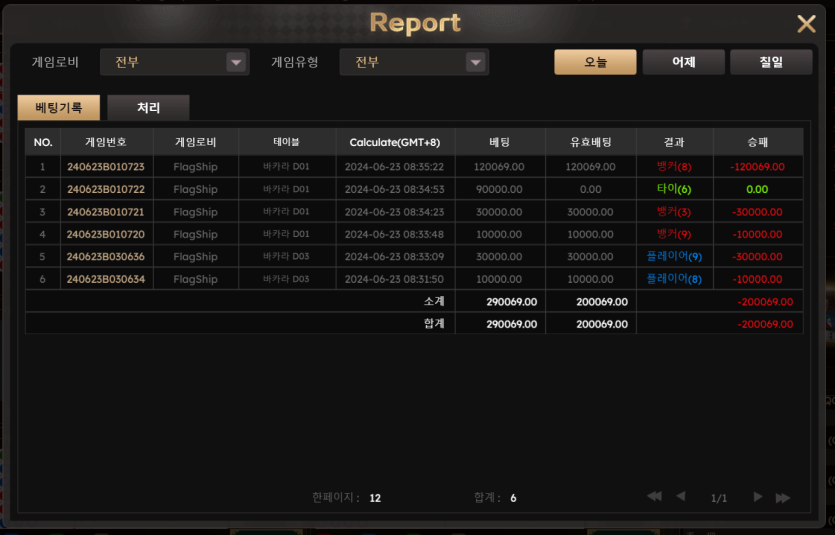Open game number 240623B010722
Viewport: 835px width, 535px height.
click(x=106, y=189)
